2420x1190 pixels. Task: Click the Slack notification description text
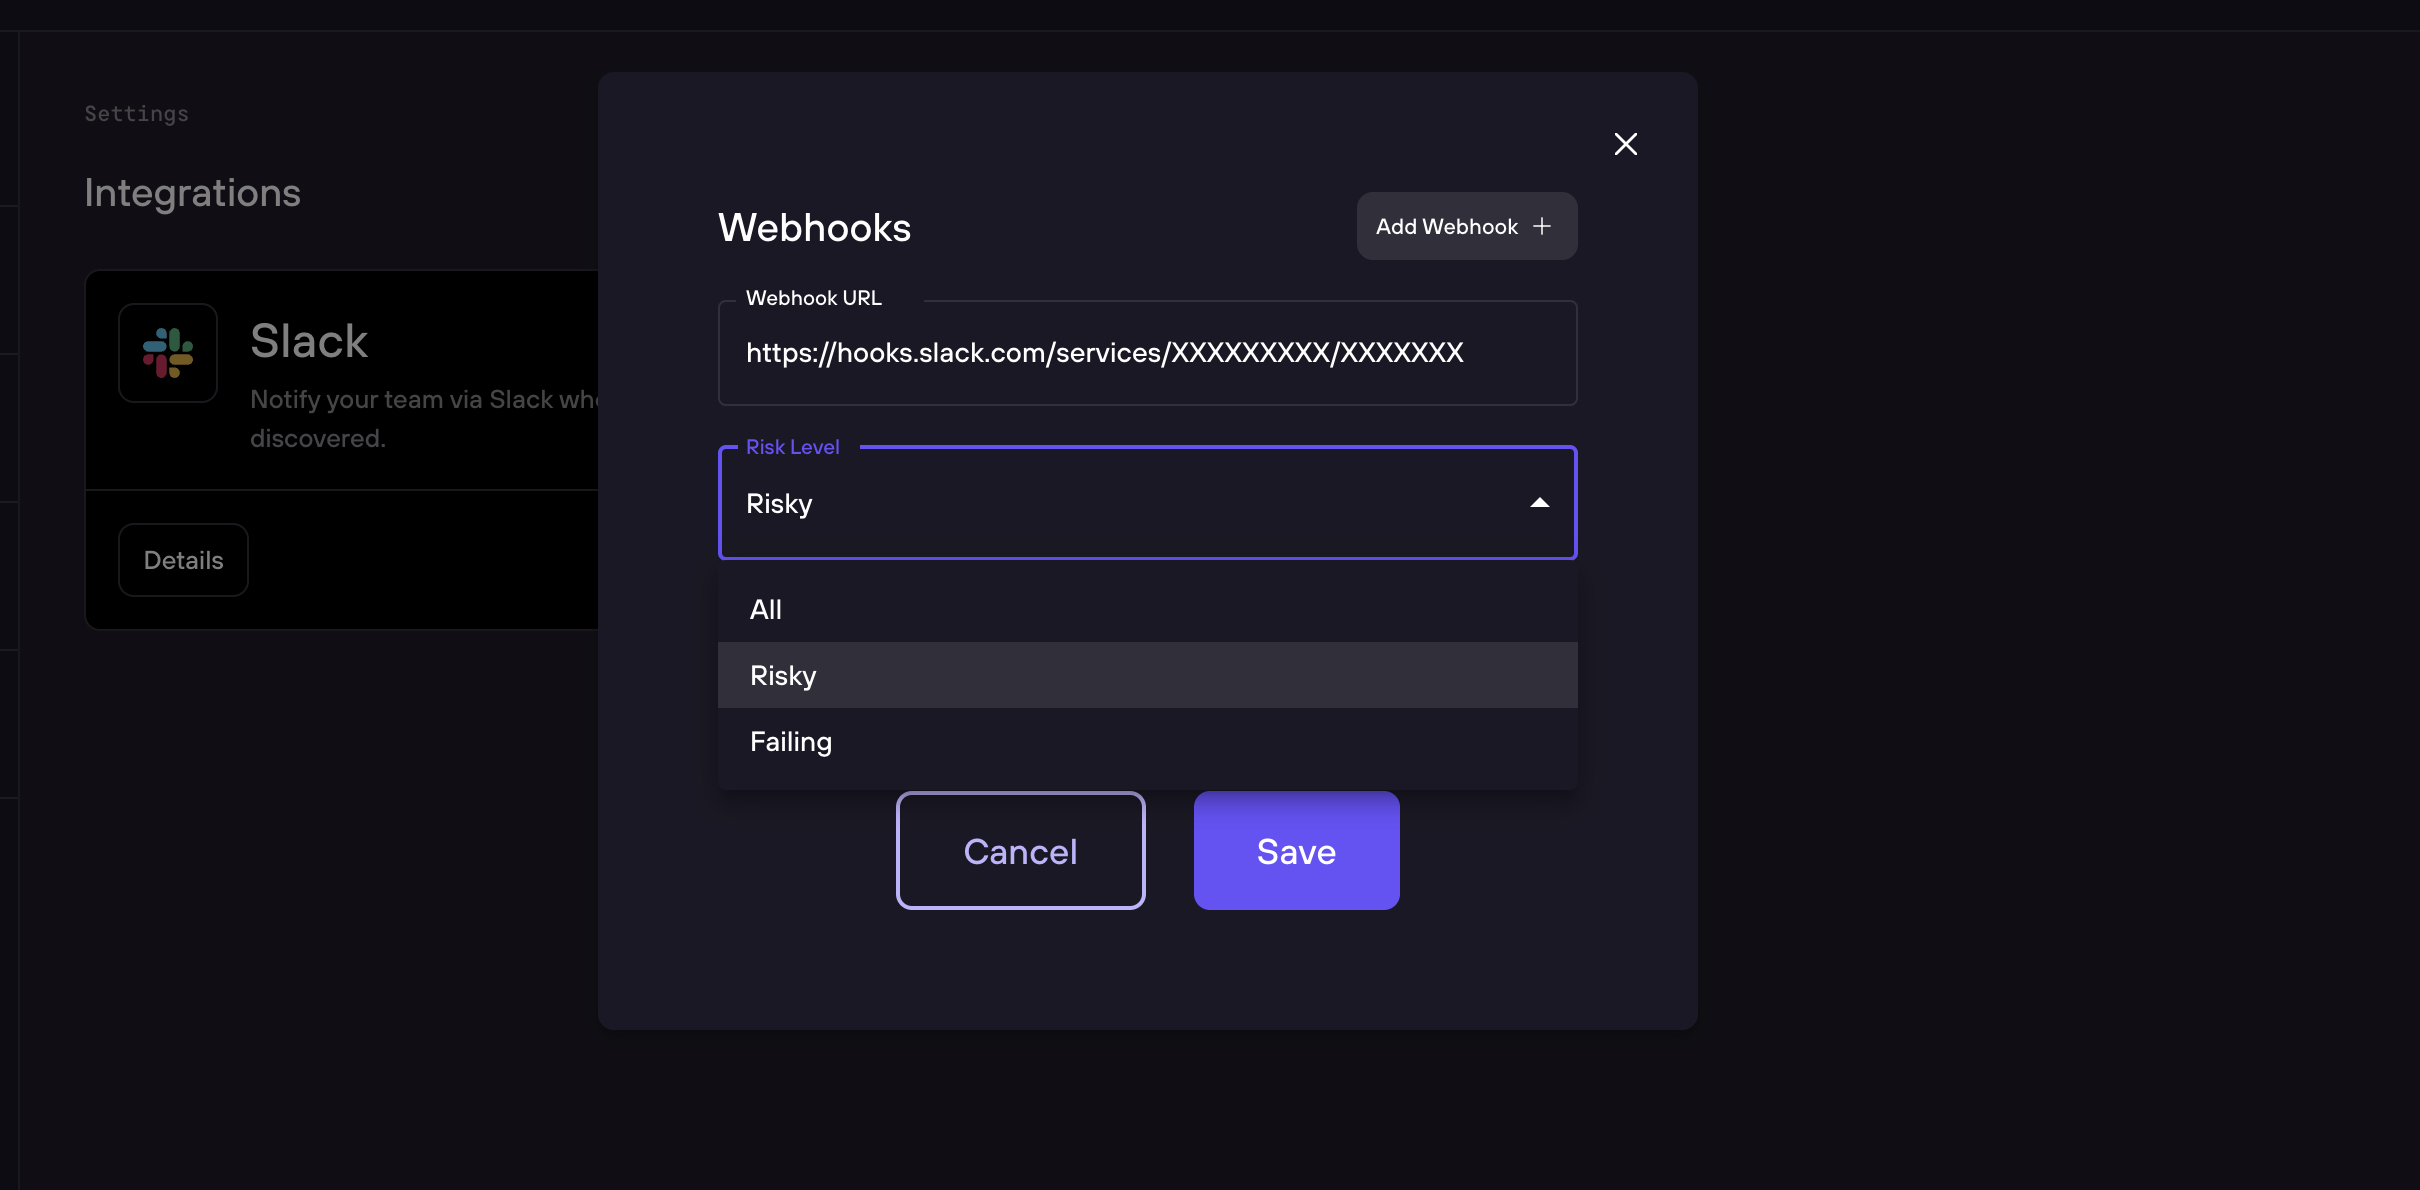point(420,418)
